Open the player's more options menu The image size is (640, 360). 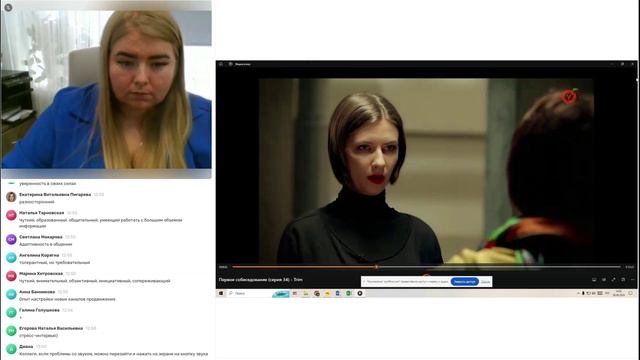tap(633, 280)
